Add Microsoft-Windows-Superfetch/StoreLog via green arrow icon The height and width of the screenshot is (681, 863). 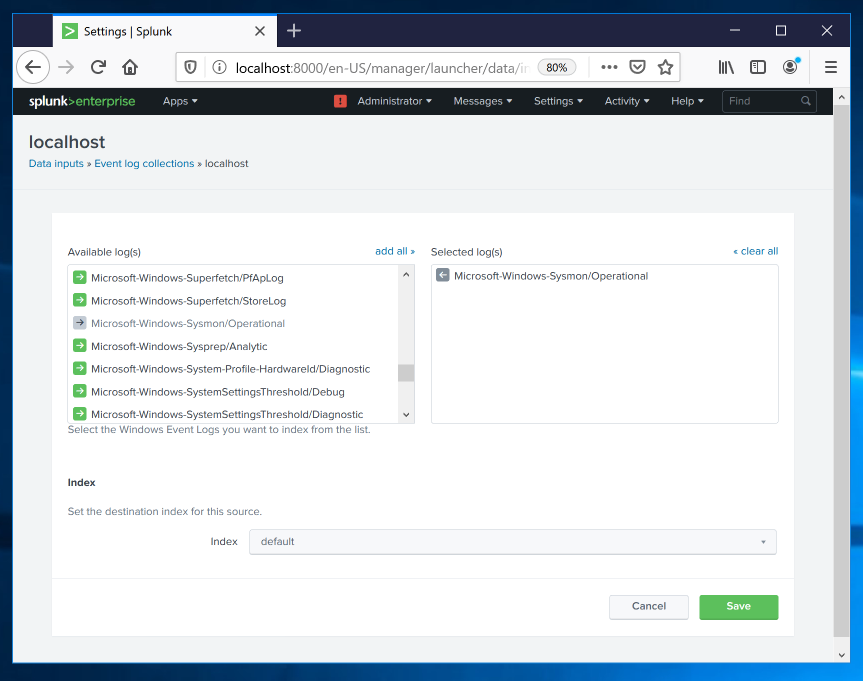(80, 300)
